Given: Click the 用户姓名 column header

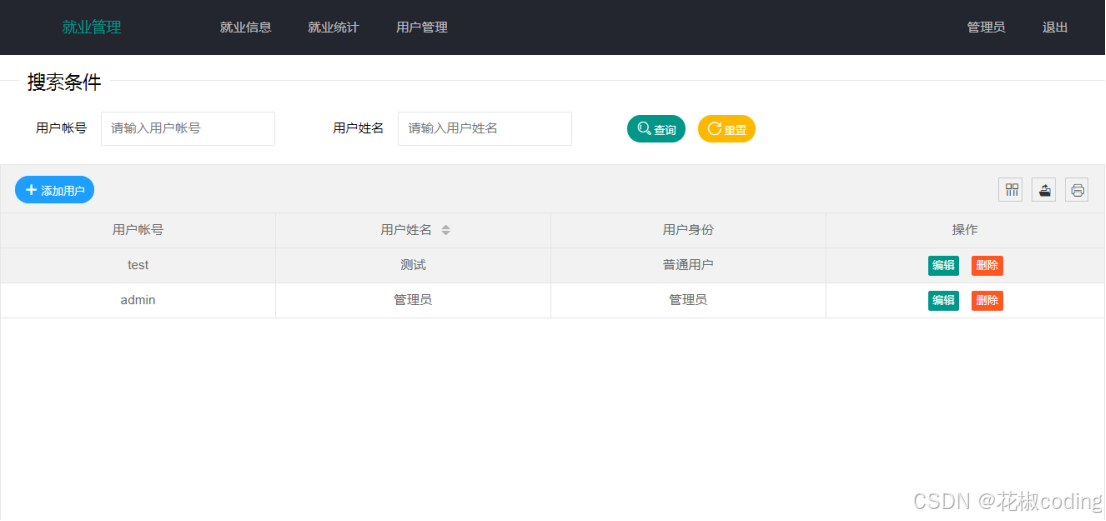Looking at the screenshot, I should pyautogui.click(x=413, y=230).
